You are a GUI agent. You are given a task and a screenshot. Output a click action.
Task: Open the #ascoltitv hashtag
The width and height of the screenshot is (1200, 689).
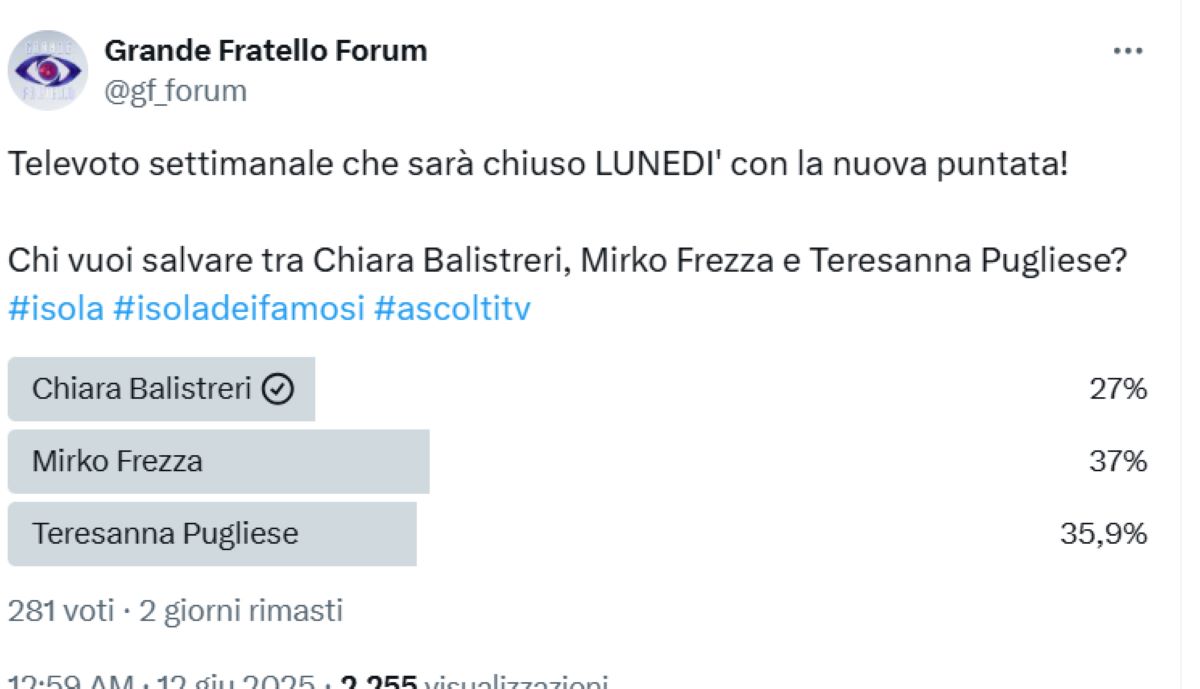coord(452,309)
